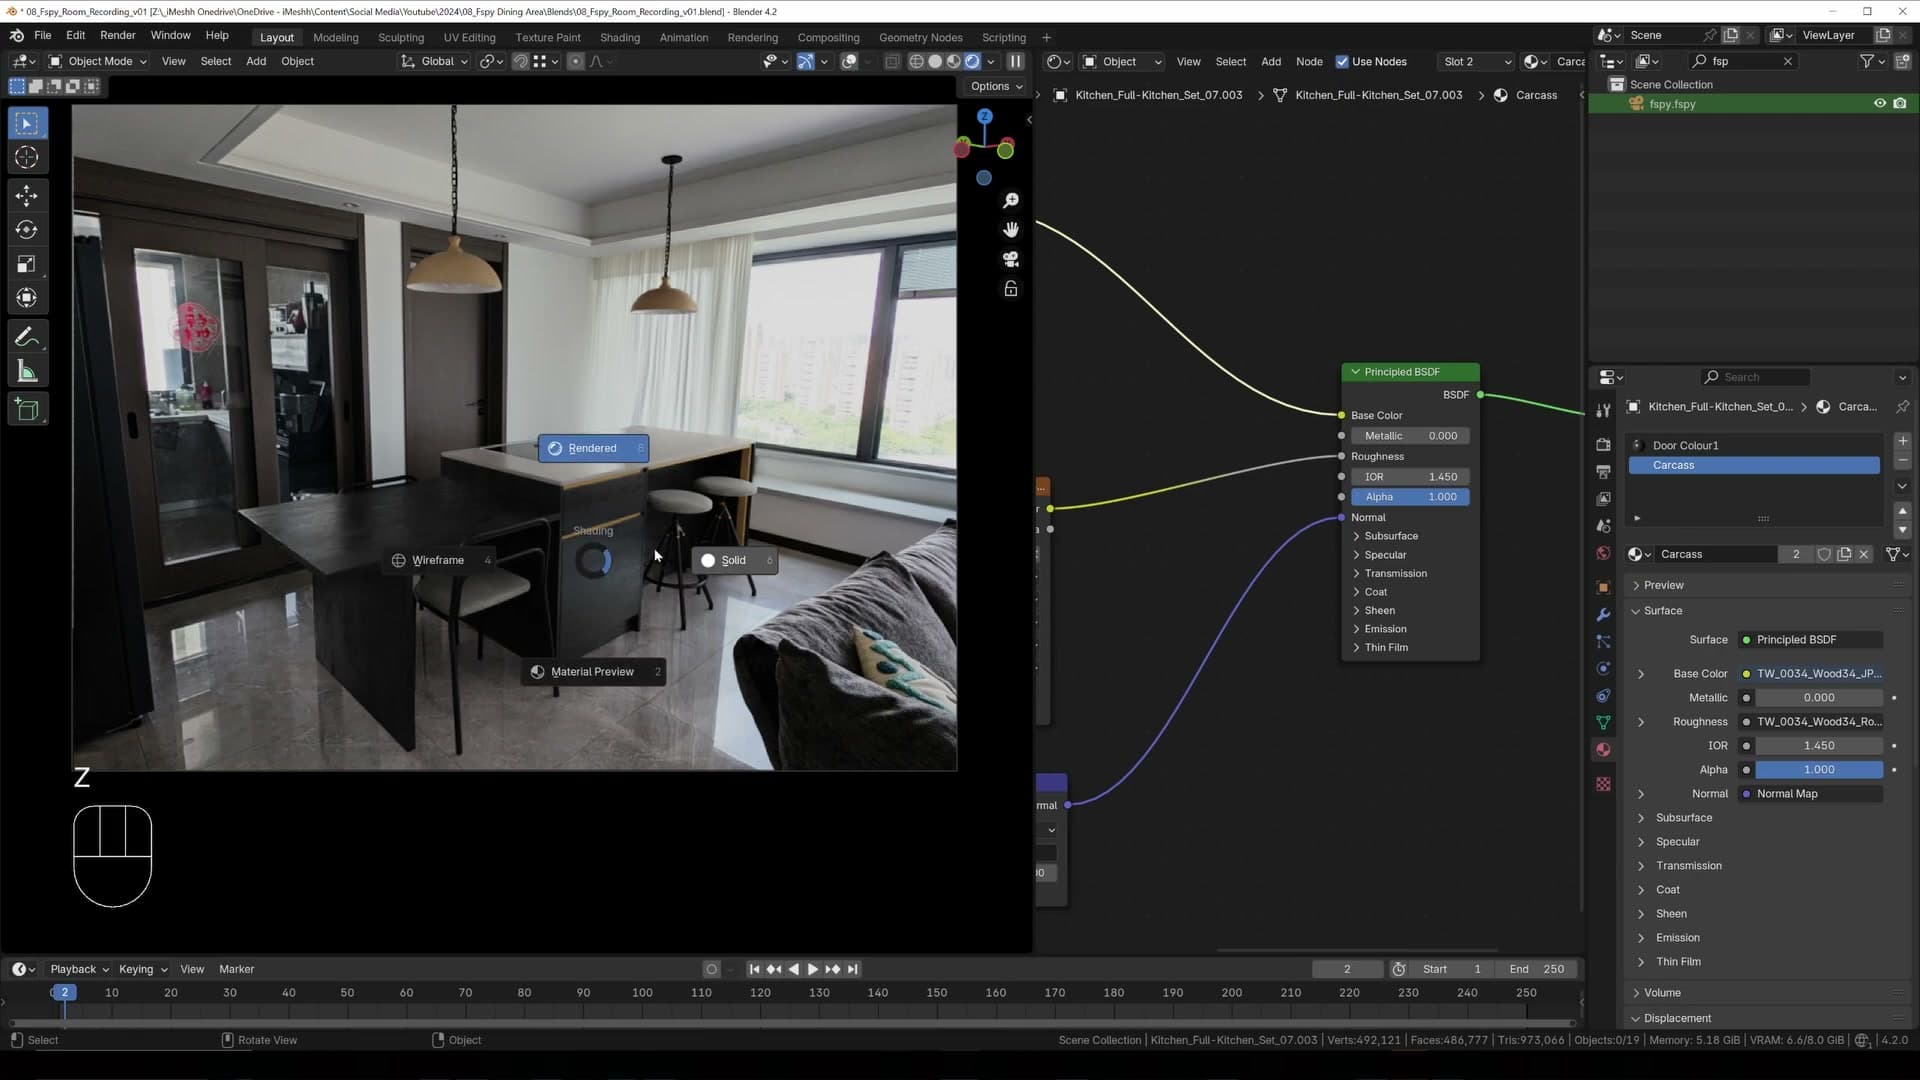Viewport: 1920px width, 1080px height.
Task: Switch to the Geometry Nodes workspace tab
Action: 921,37
